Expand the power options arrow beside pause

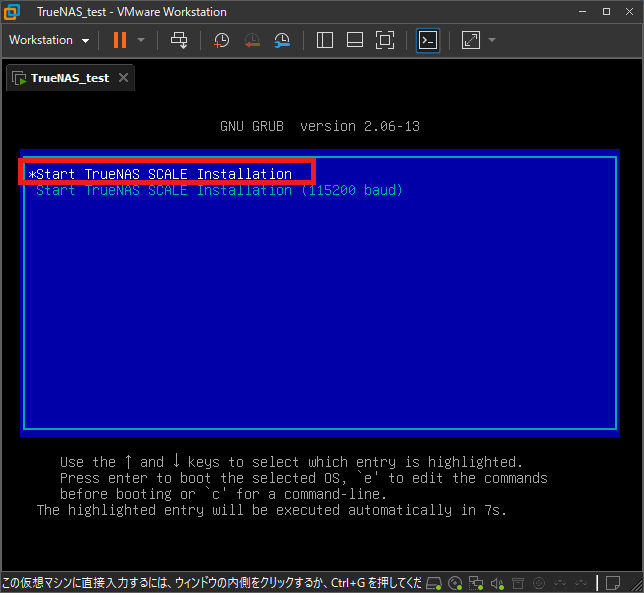coord(141,40)
